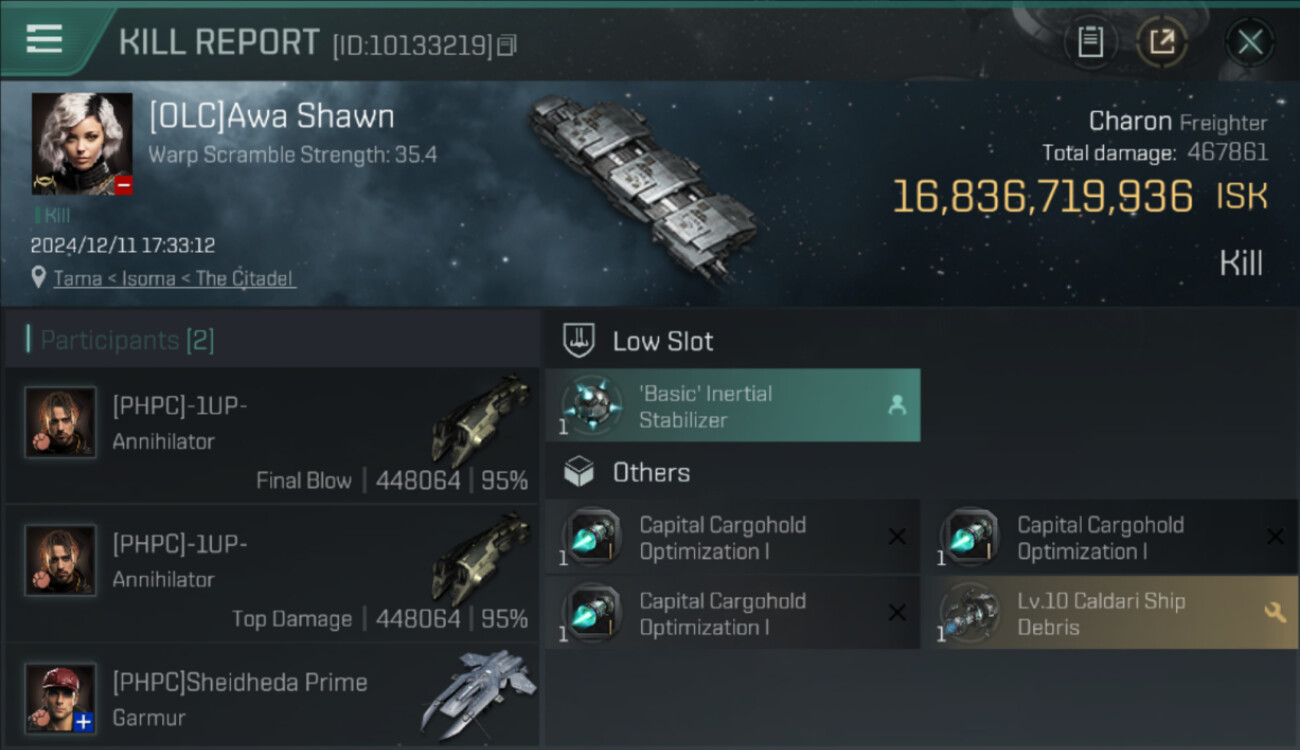The width and height of the screenshot is (1300, 750).
Task: Click the wrench icon on Caldari Debris
Action: (x=1275, y=612)
